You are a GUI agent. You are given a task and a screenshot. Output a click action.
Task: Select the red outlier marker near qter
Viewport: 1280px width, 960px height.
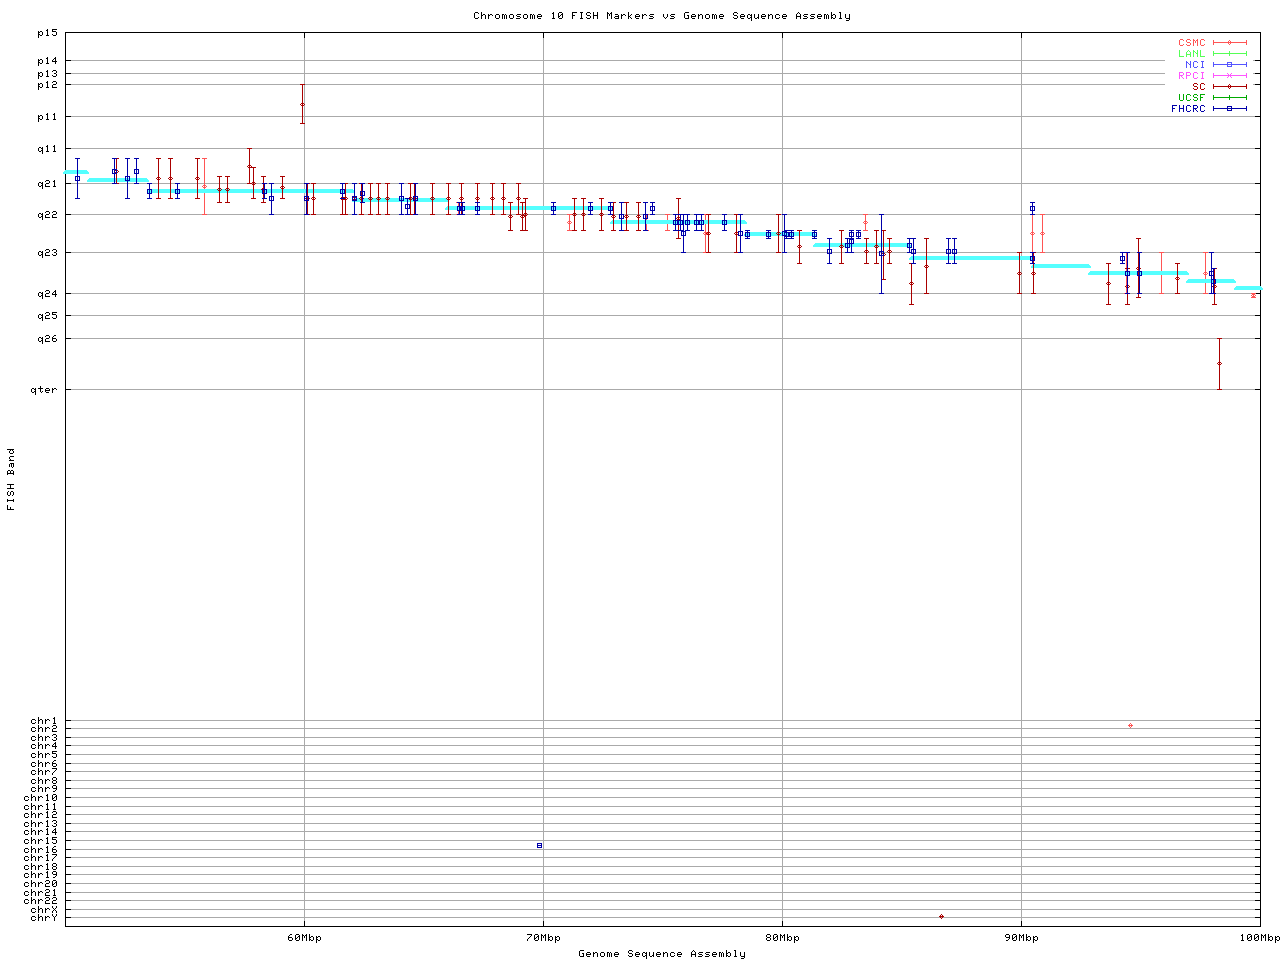tap(1219, 363)
